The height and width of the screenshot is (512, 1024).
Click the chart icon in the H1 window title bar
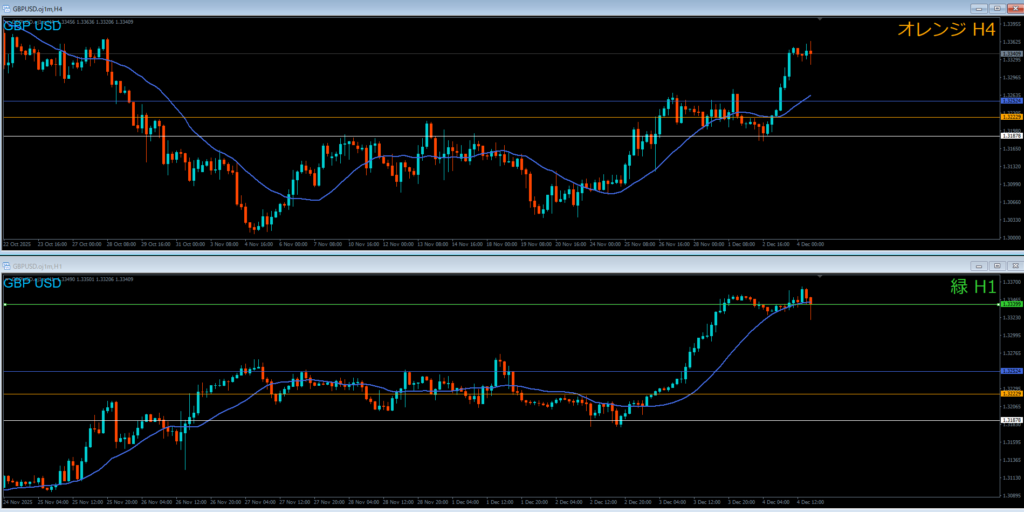[6, 266]
